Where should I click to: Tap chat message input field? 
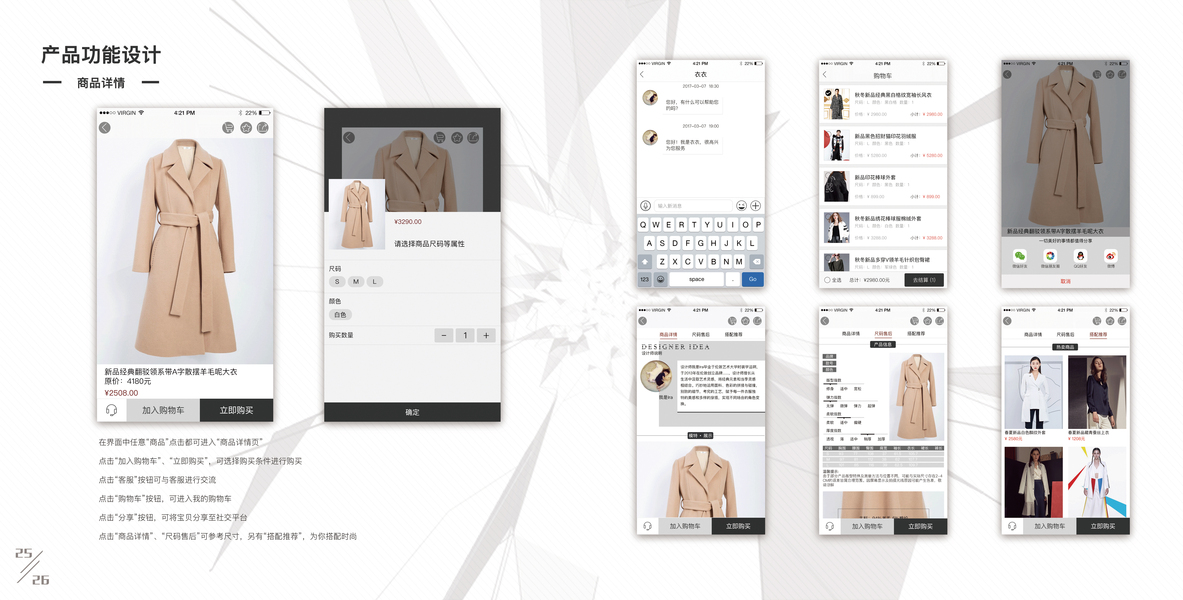coord(694,205)
